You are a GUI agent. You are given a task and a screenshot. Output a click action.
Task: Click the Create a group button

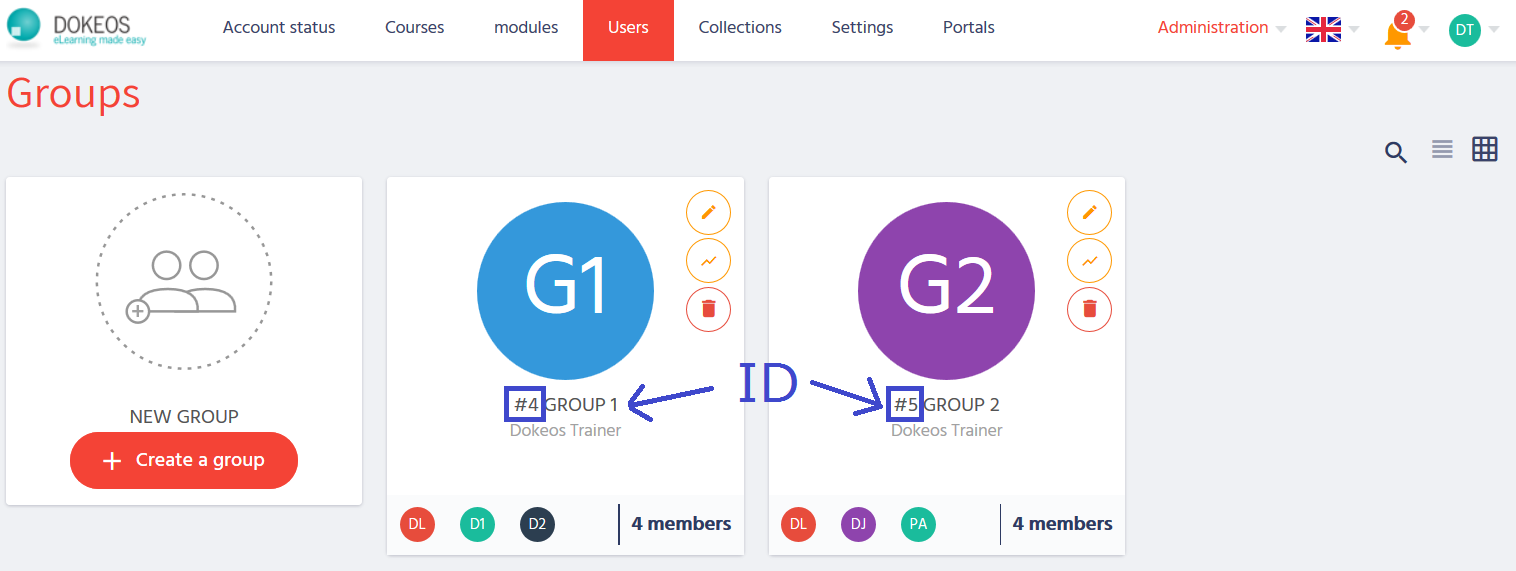(x=184, y=460)
